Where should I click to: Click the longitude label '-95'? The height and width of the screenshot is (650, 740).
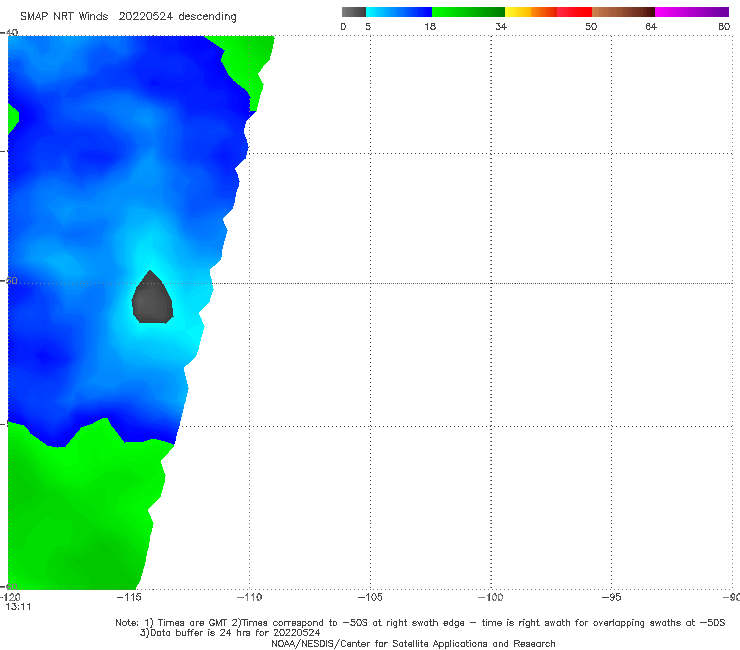coord(612,597)
